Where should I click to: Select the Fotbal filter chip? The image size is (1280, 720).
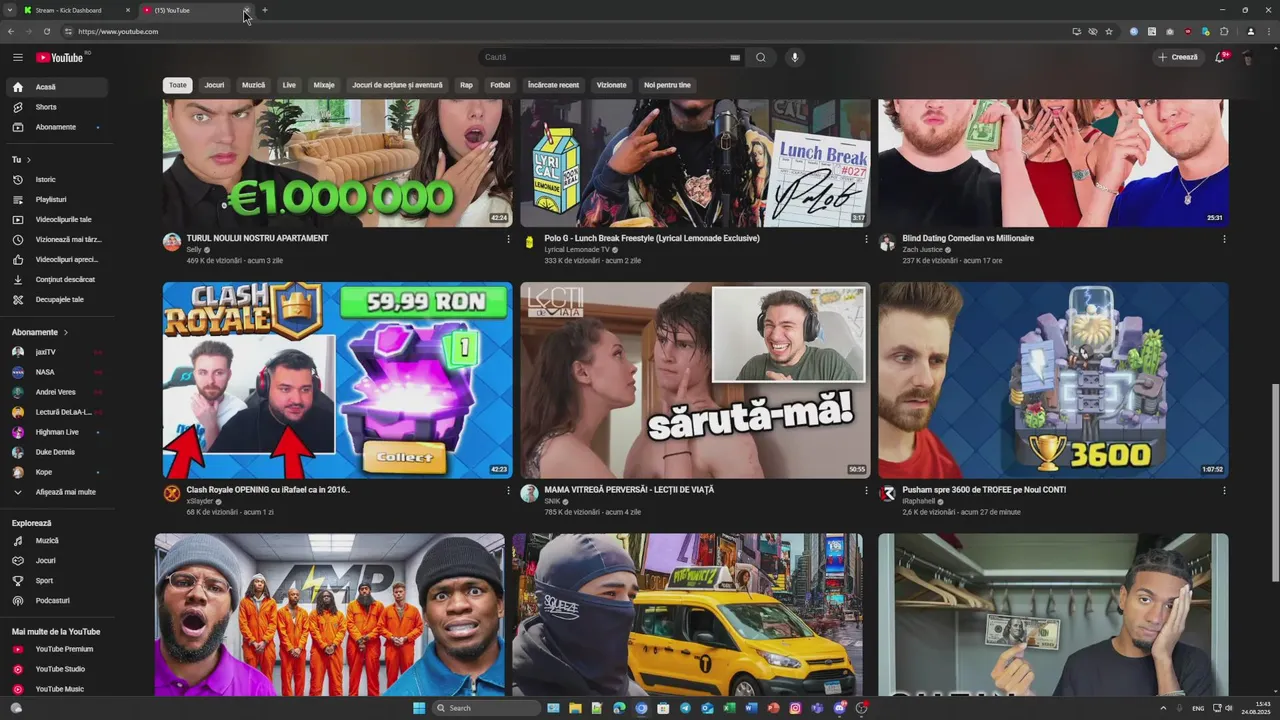coord(500,85)
